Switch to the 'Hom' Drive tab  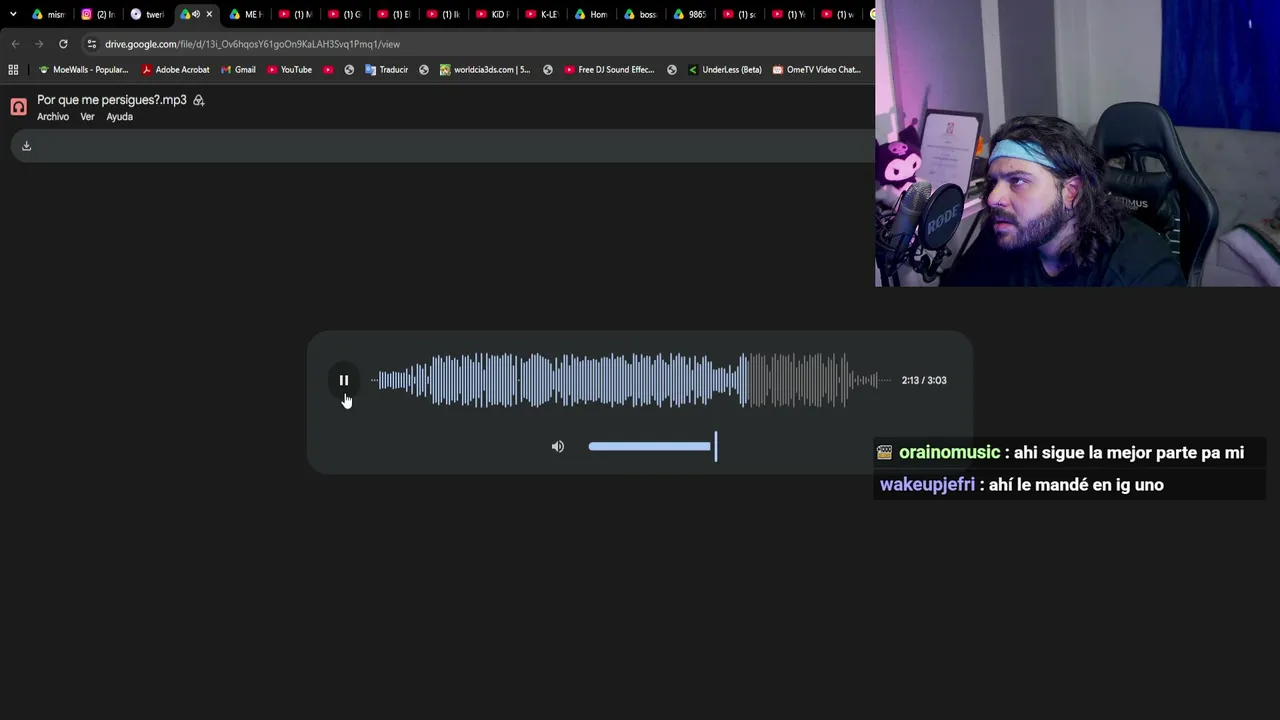[x=590, y=14]
